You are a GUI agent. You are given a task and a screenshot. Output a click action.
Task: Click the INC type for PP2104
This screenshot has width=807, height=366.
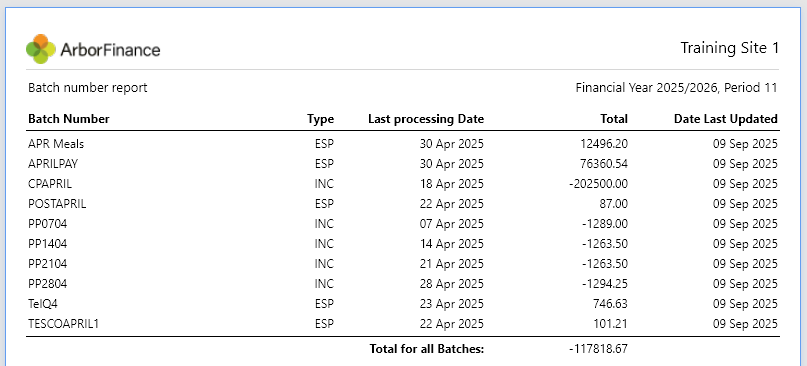click(324, 264)
